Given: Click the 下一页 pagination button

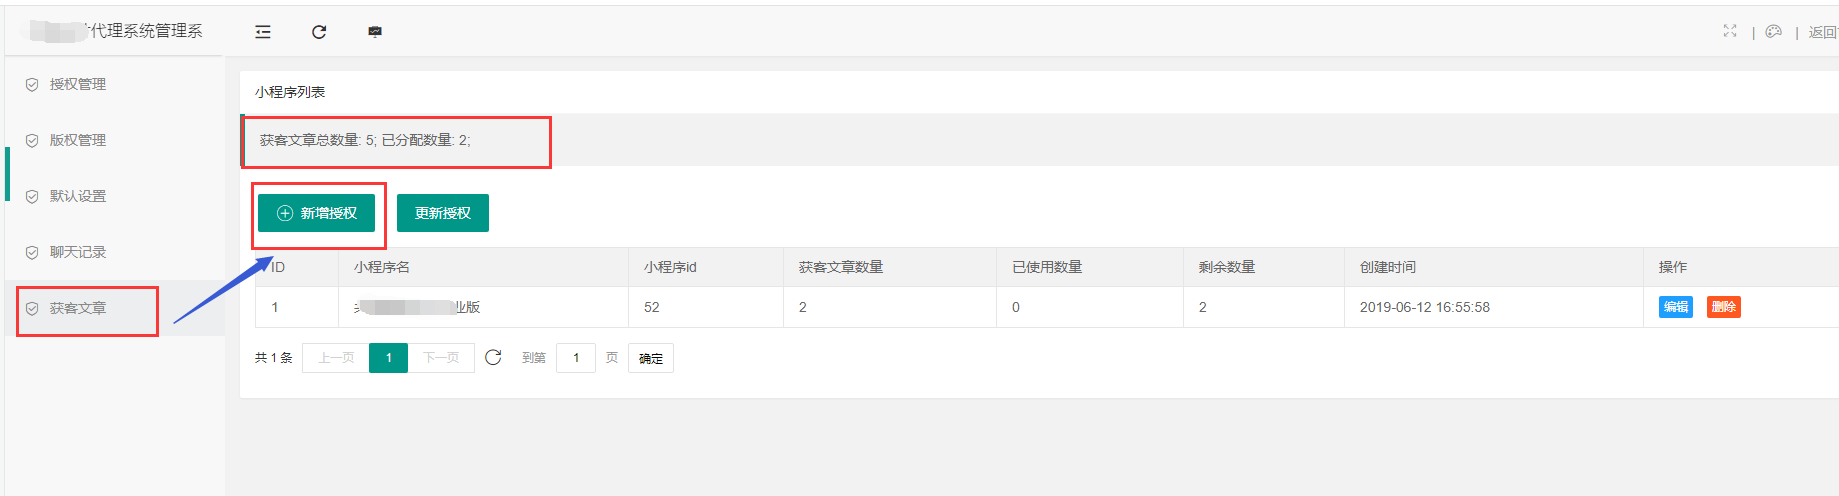Looking at the screenshot, I should tap(441, 358).
